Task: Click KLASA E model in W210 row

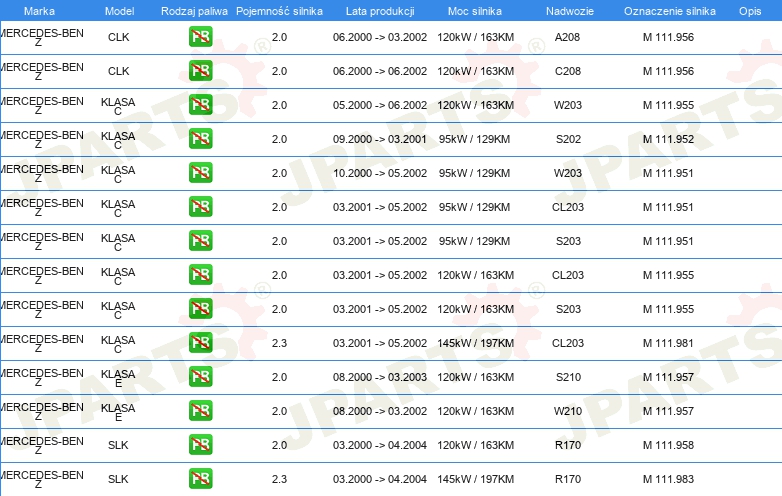Action: tap(118, 412)
